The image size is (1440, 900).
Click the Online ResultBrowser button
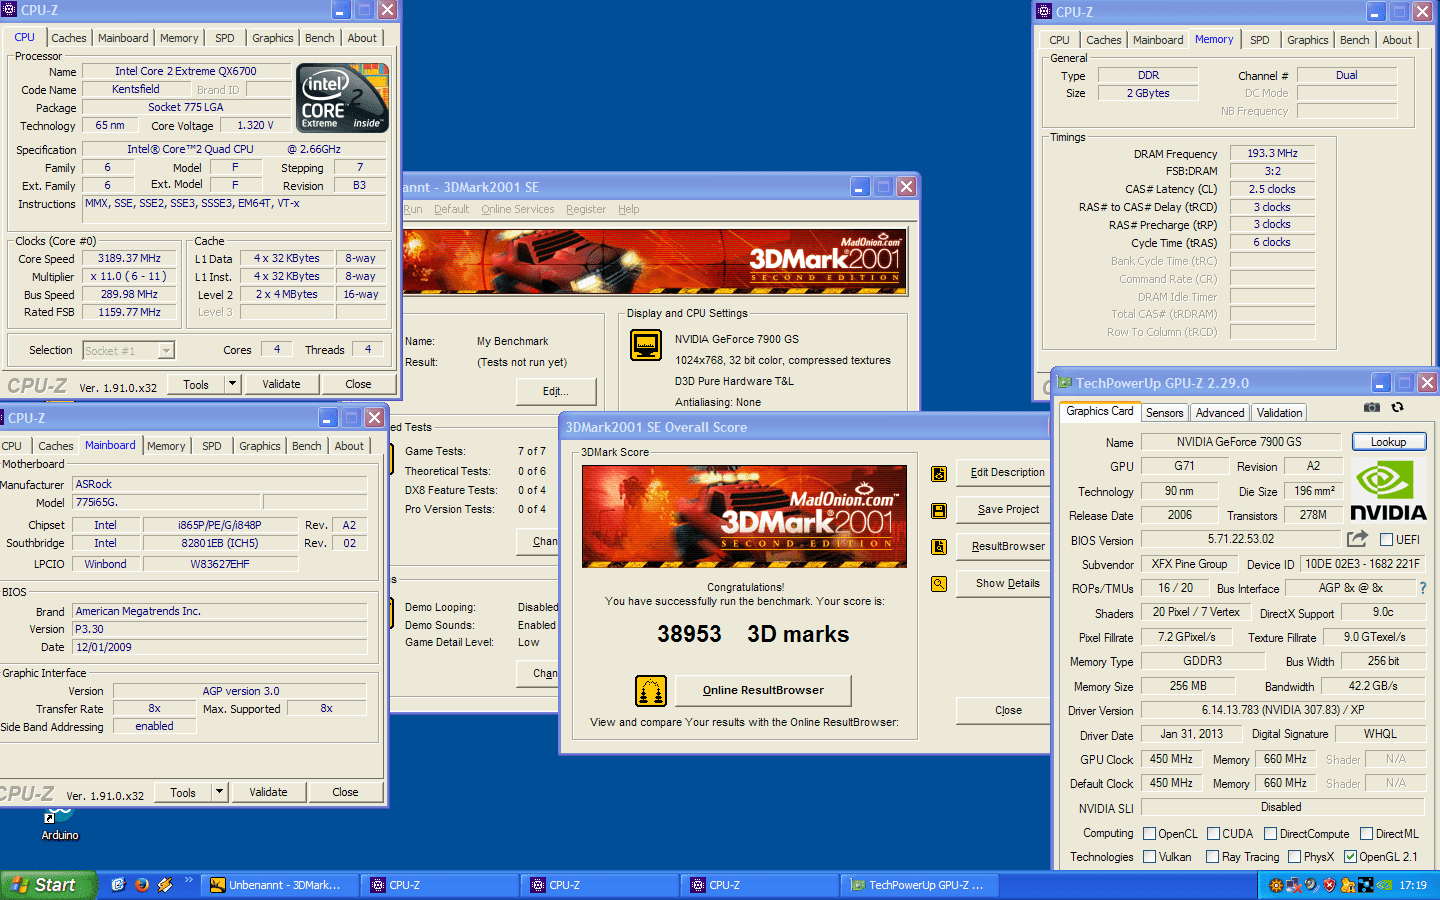click(x=763, y=691)
